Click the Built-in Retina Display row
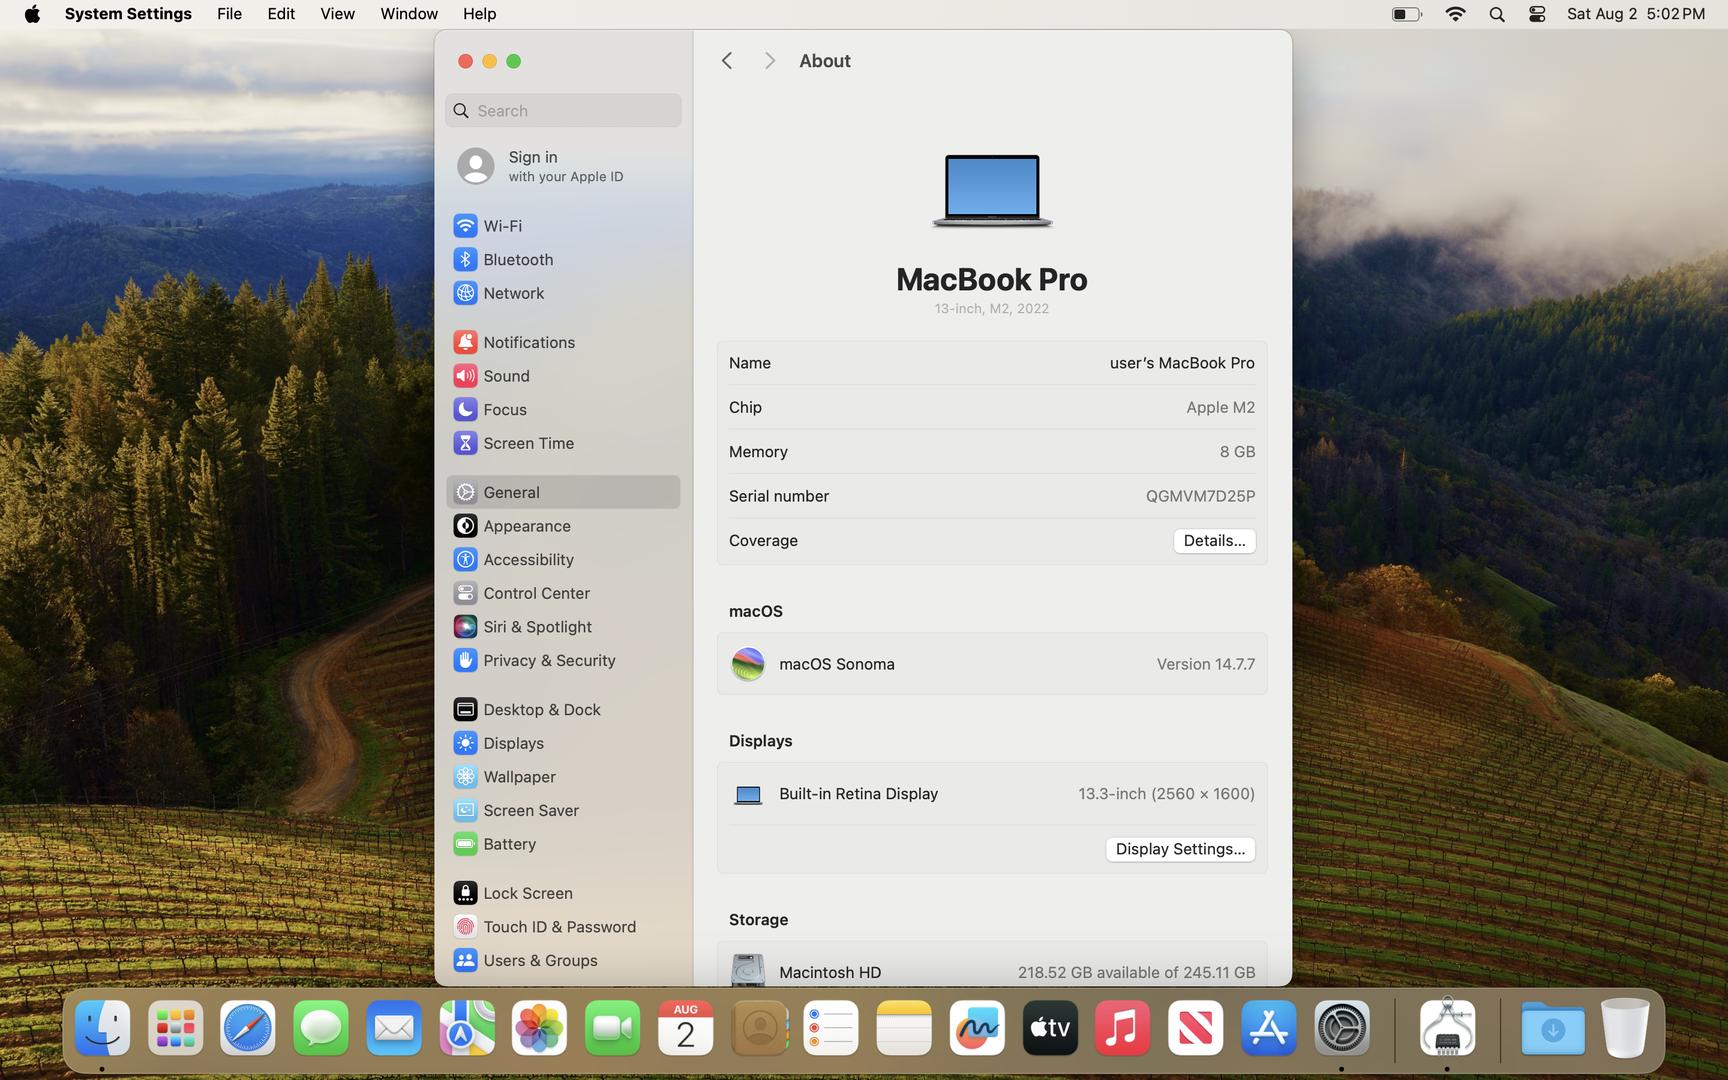The width and height of the screenshot is (1728, 1080). click(992, 794)
